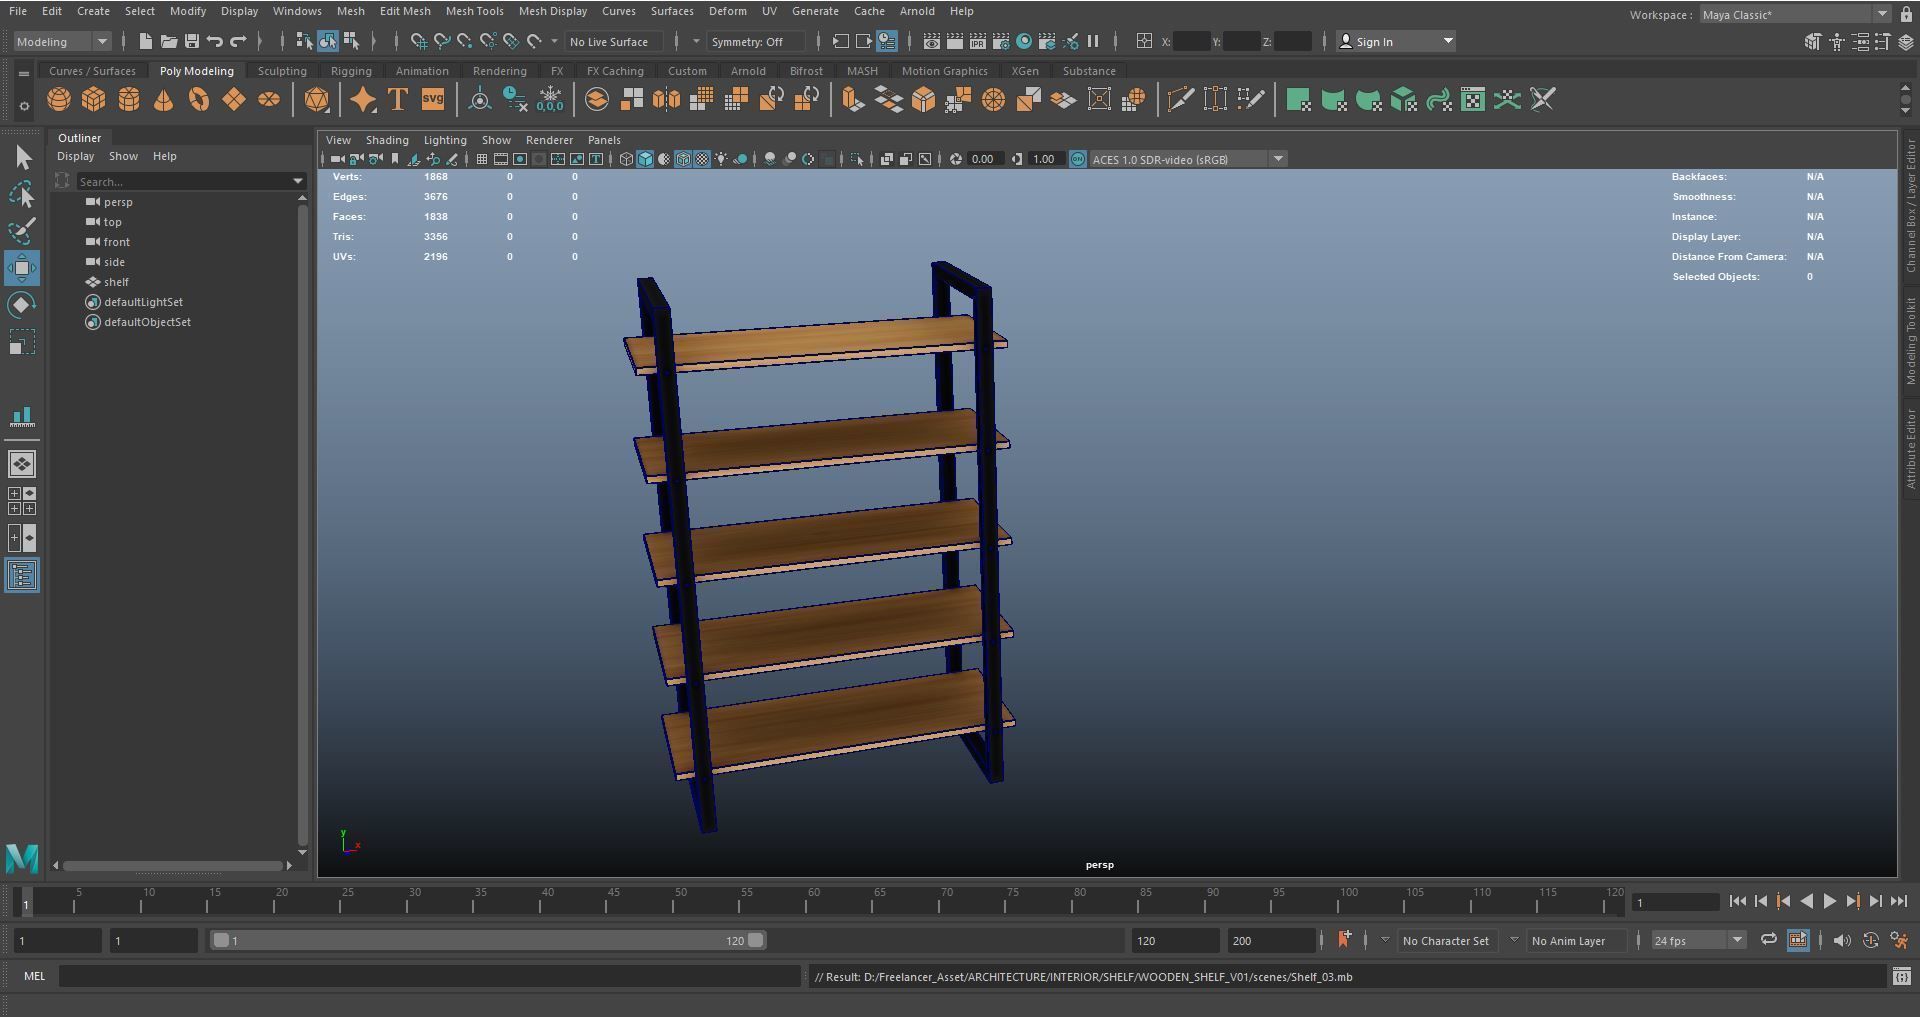Click the Bridge shelf icon
The height and width of the screenshot is (1017, 1920).
(888, 99)
